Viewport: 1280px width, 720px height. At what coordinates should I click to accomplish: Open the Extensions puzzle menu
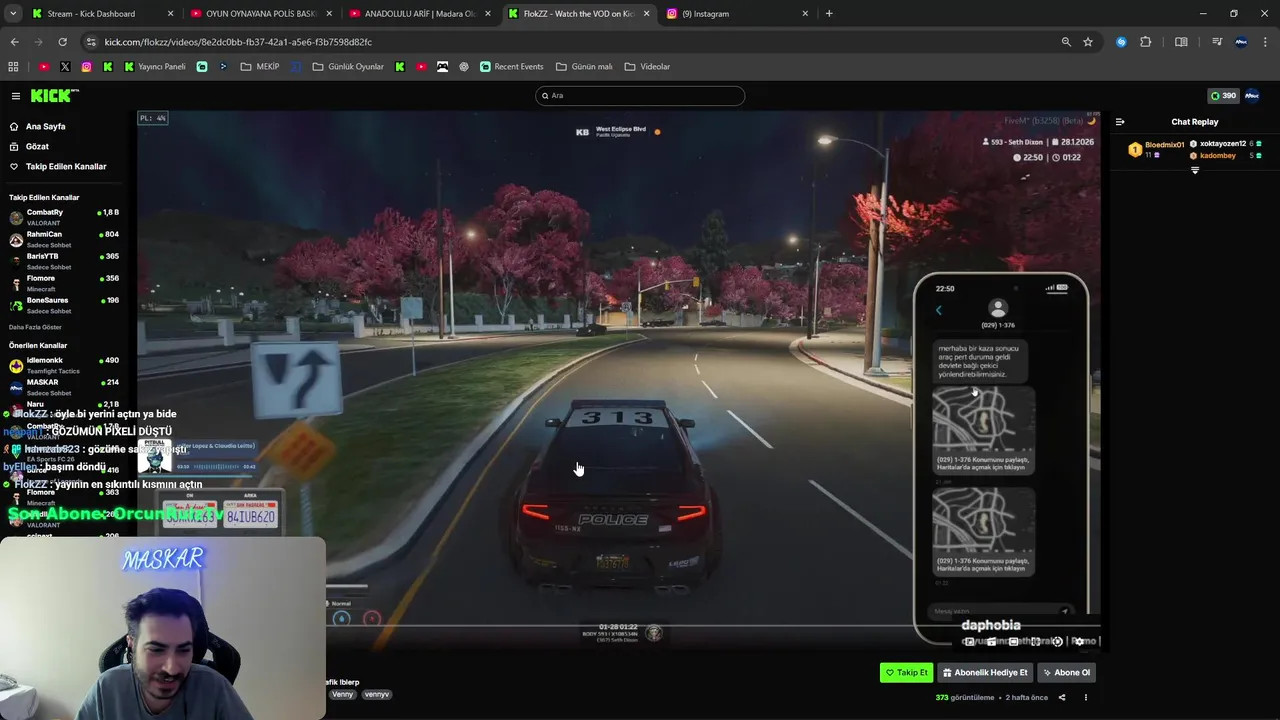pos(1146,42)
